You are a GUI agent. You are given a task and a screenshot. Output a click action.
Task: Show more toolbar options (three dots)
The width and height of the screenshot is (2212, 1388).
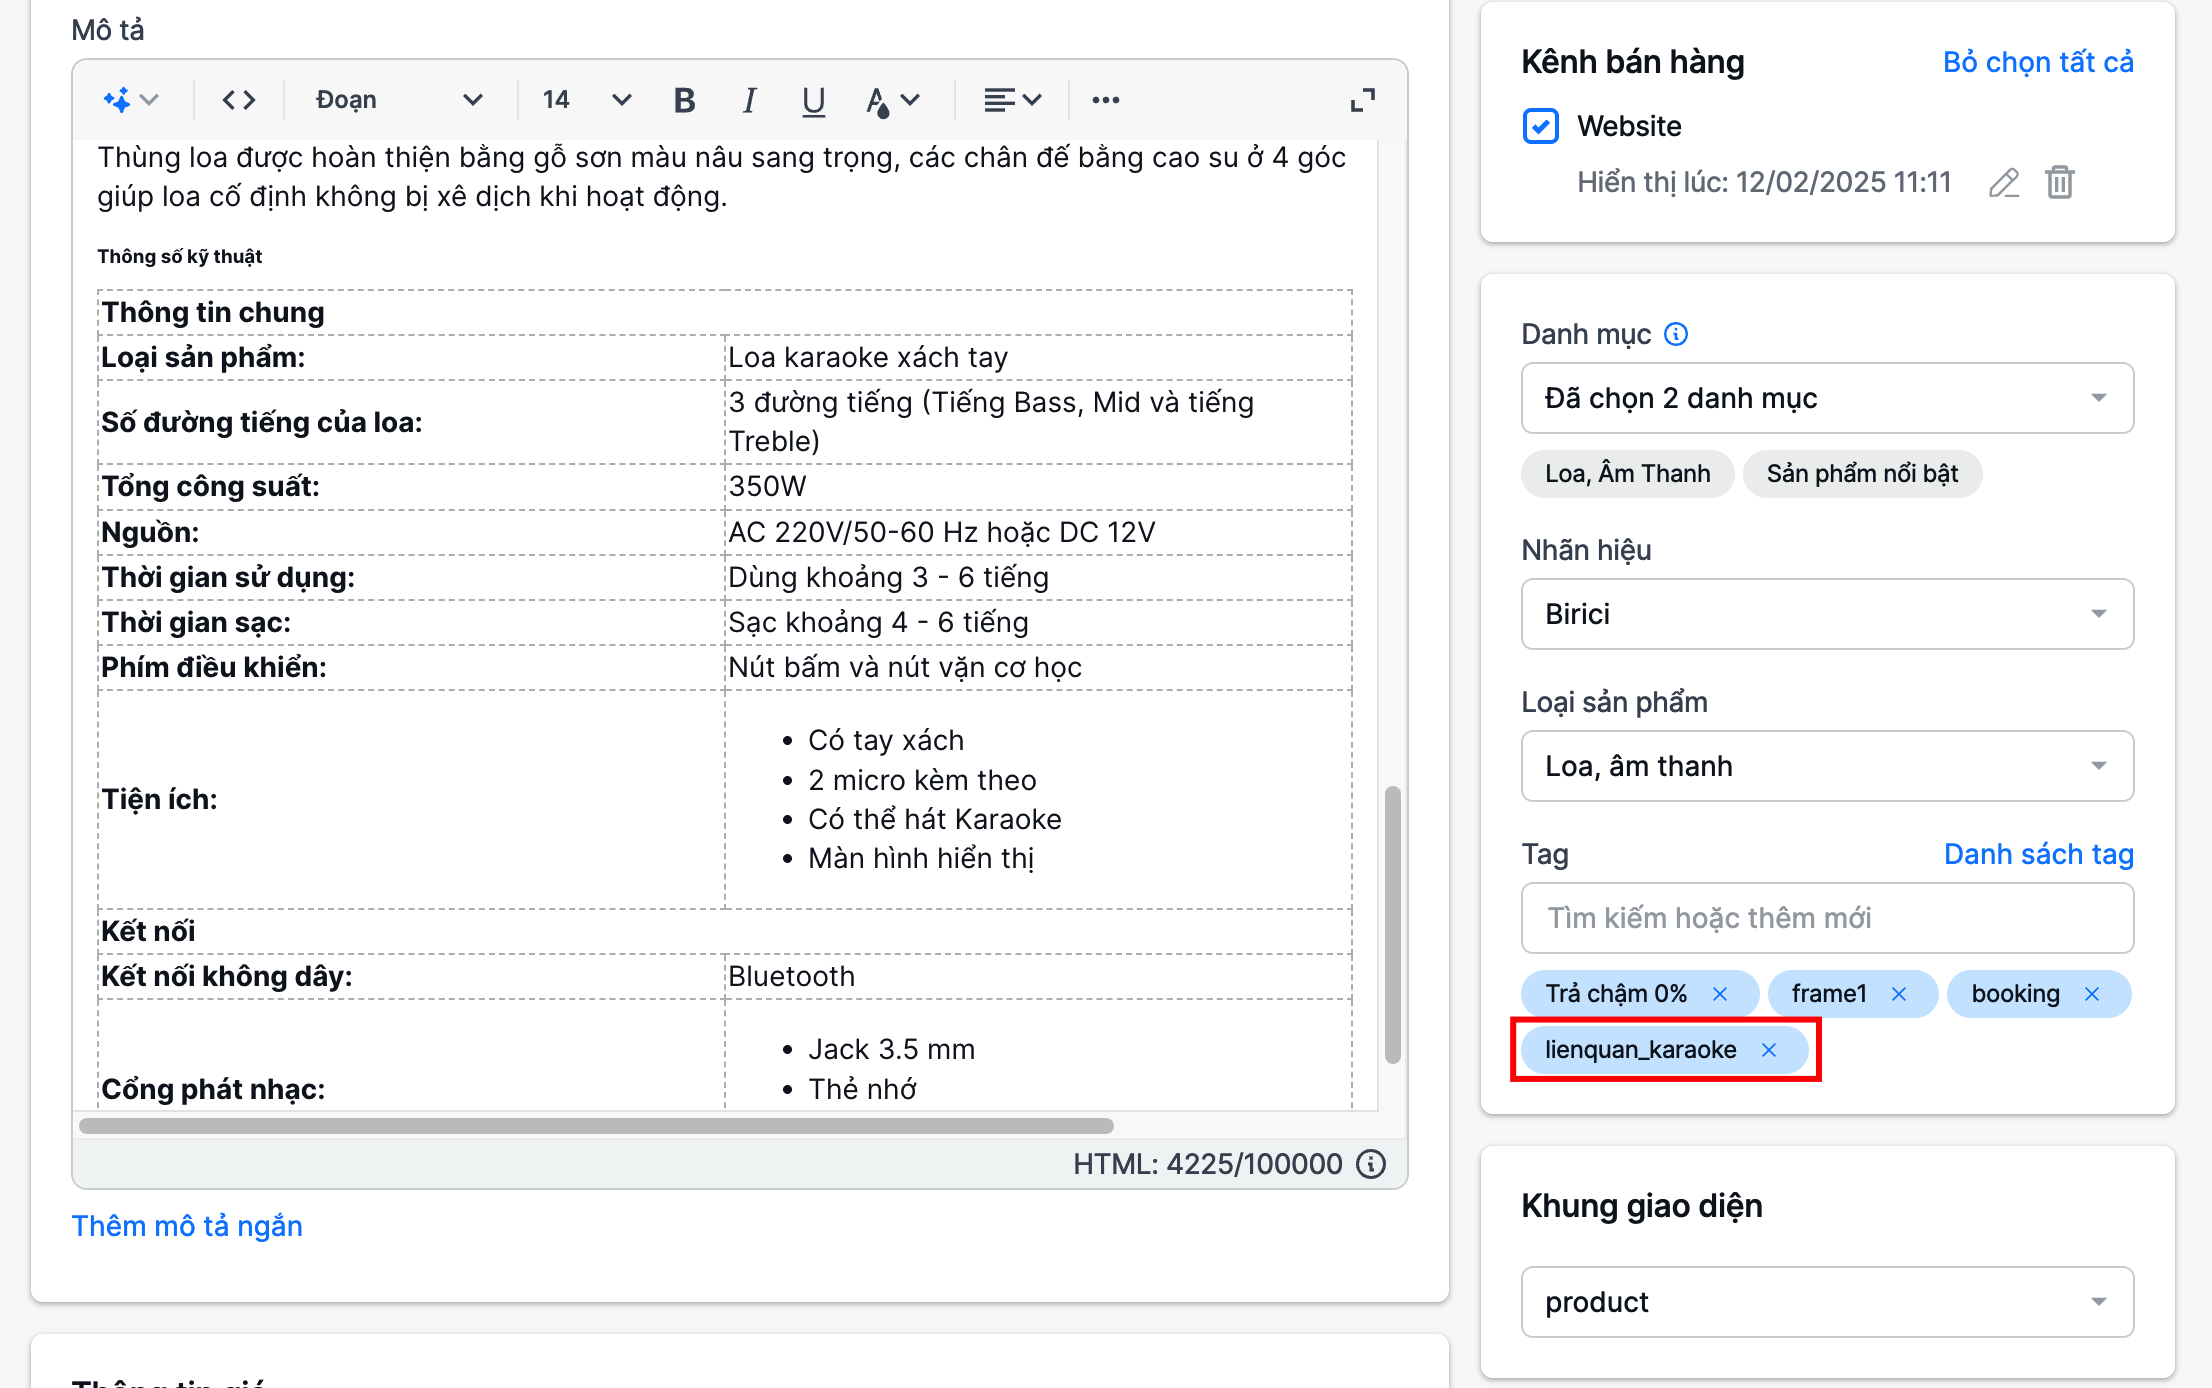point(1105,100)
